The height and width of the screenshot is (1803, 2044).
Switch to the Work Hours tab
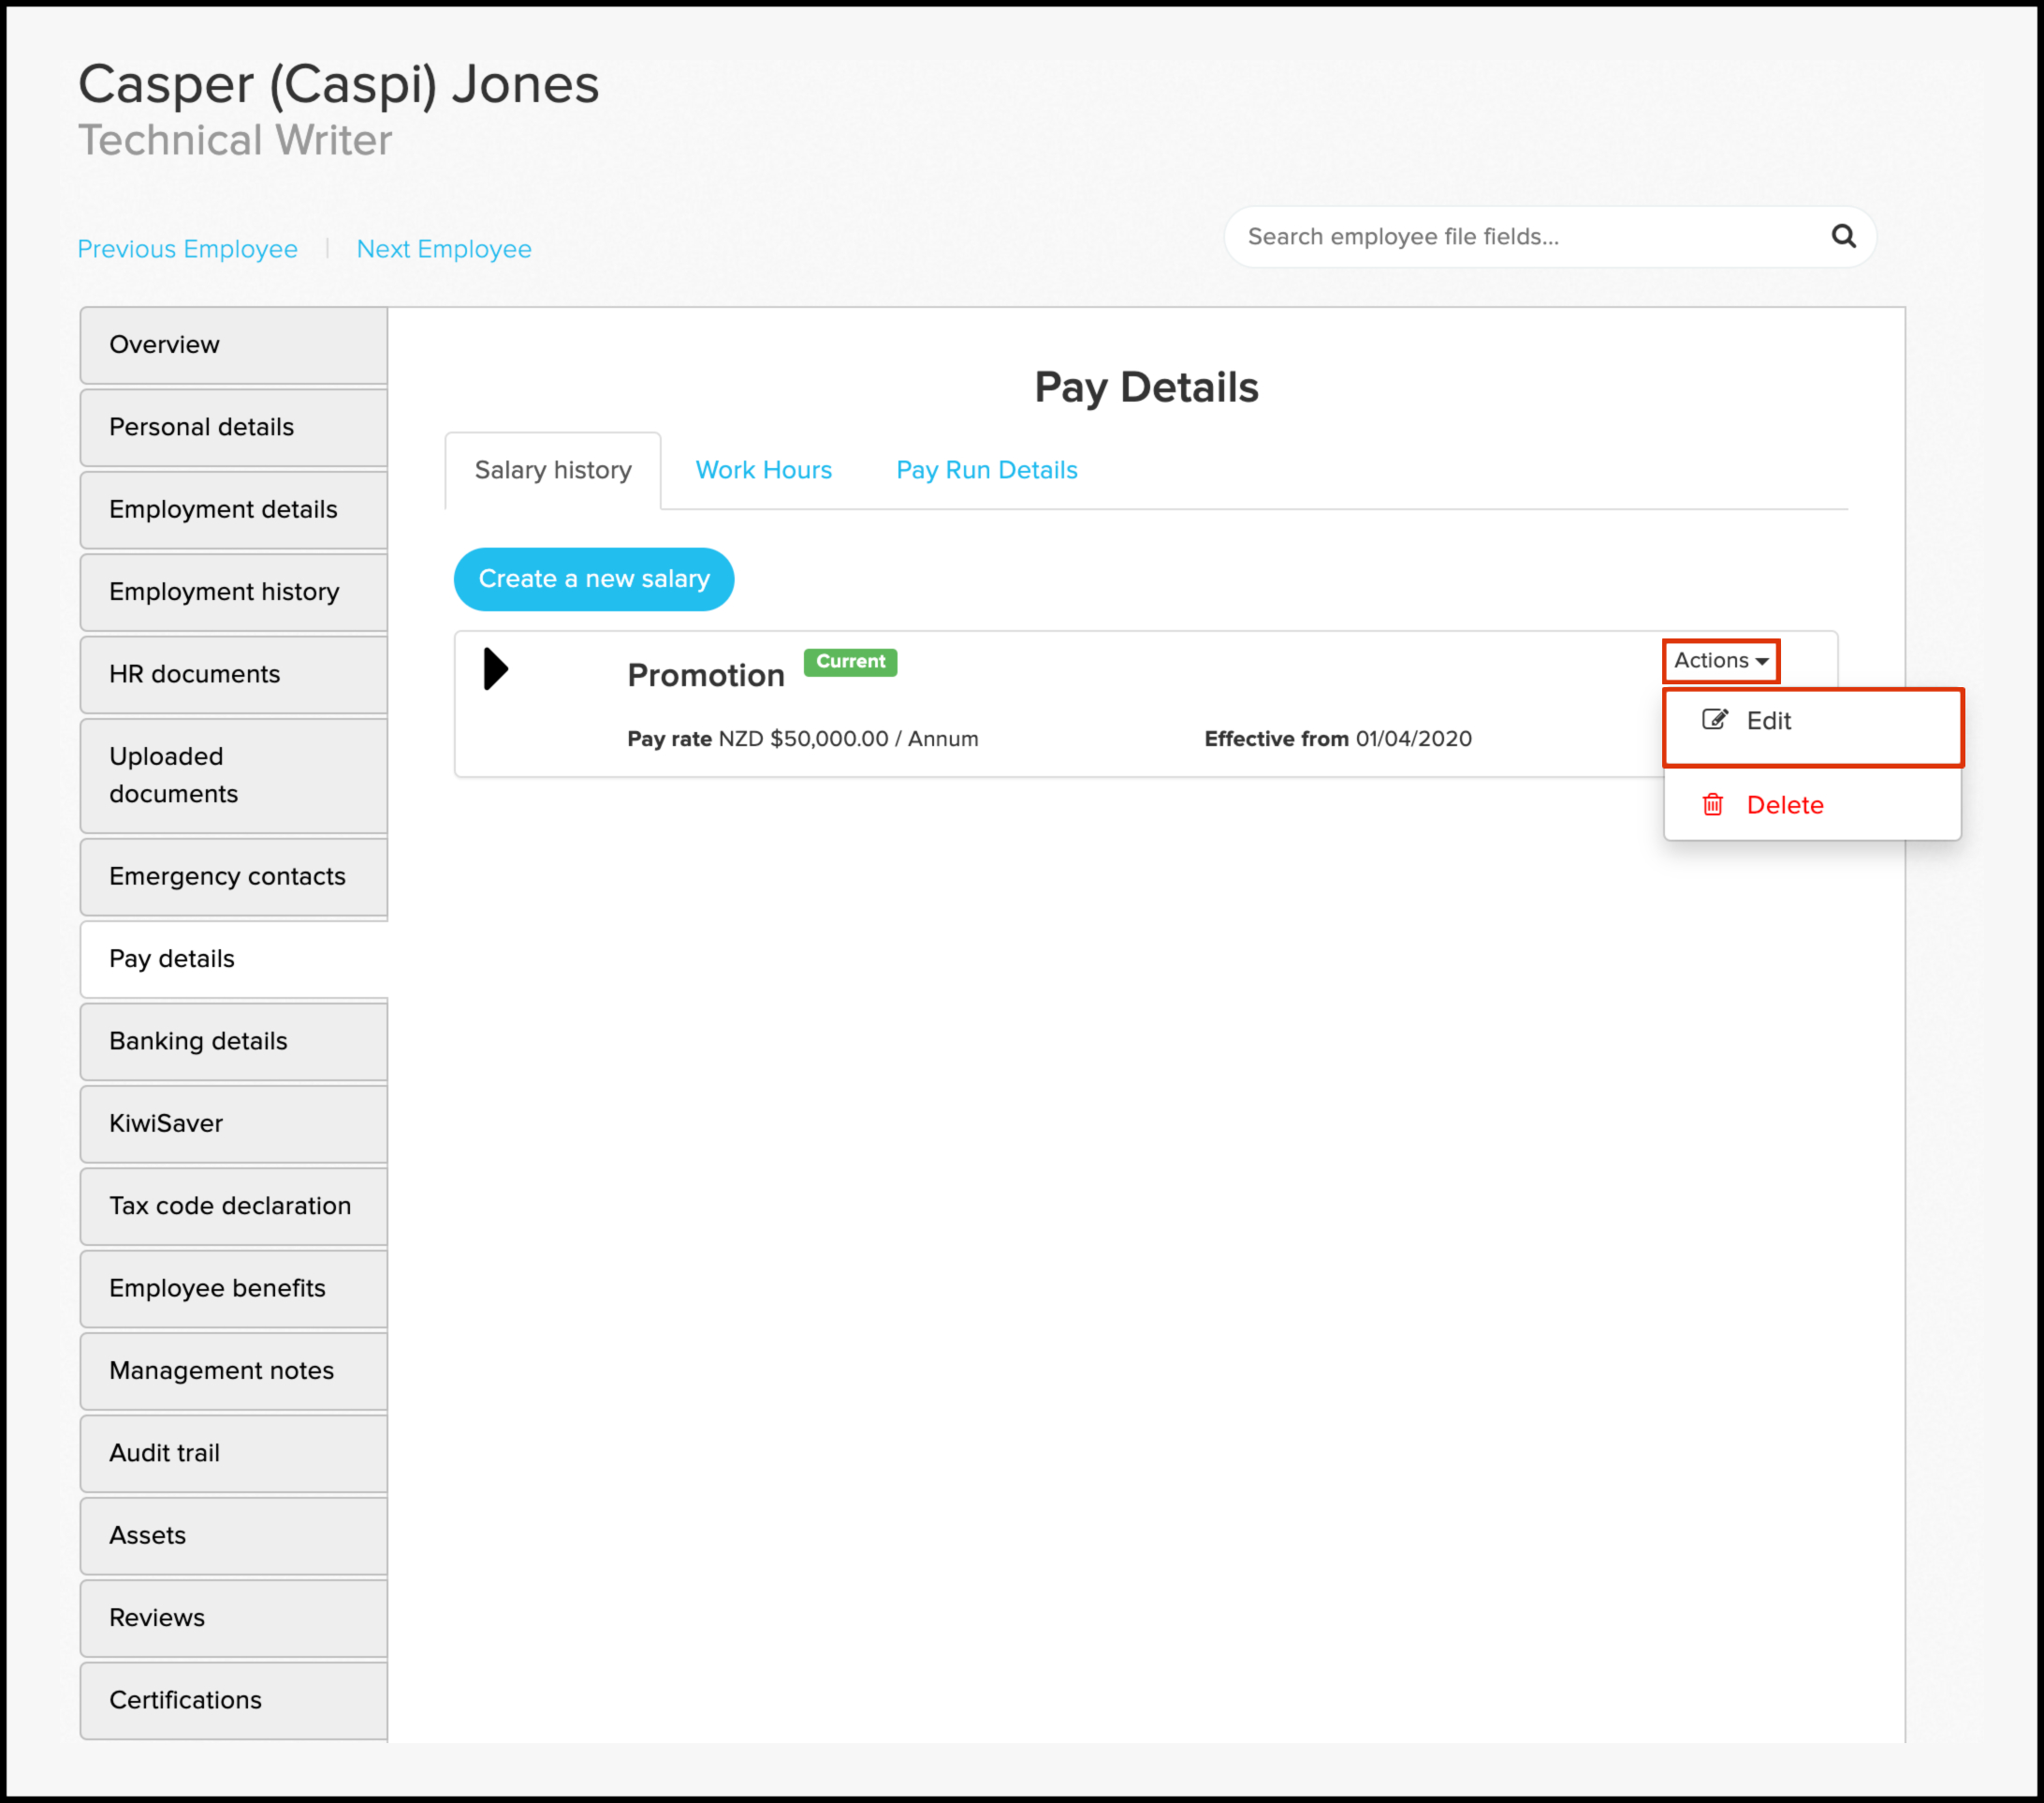(763, 470)
